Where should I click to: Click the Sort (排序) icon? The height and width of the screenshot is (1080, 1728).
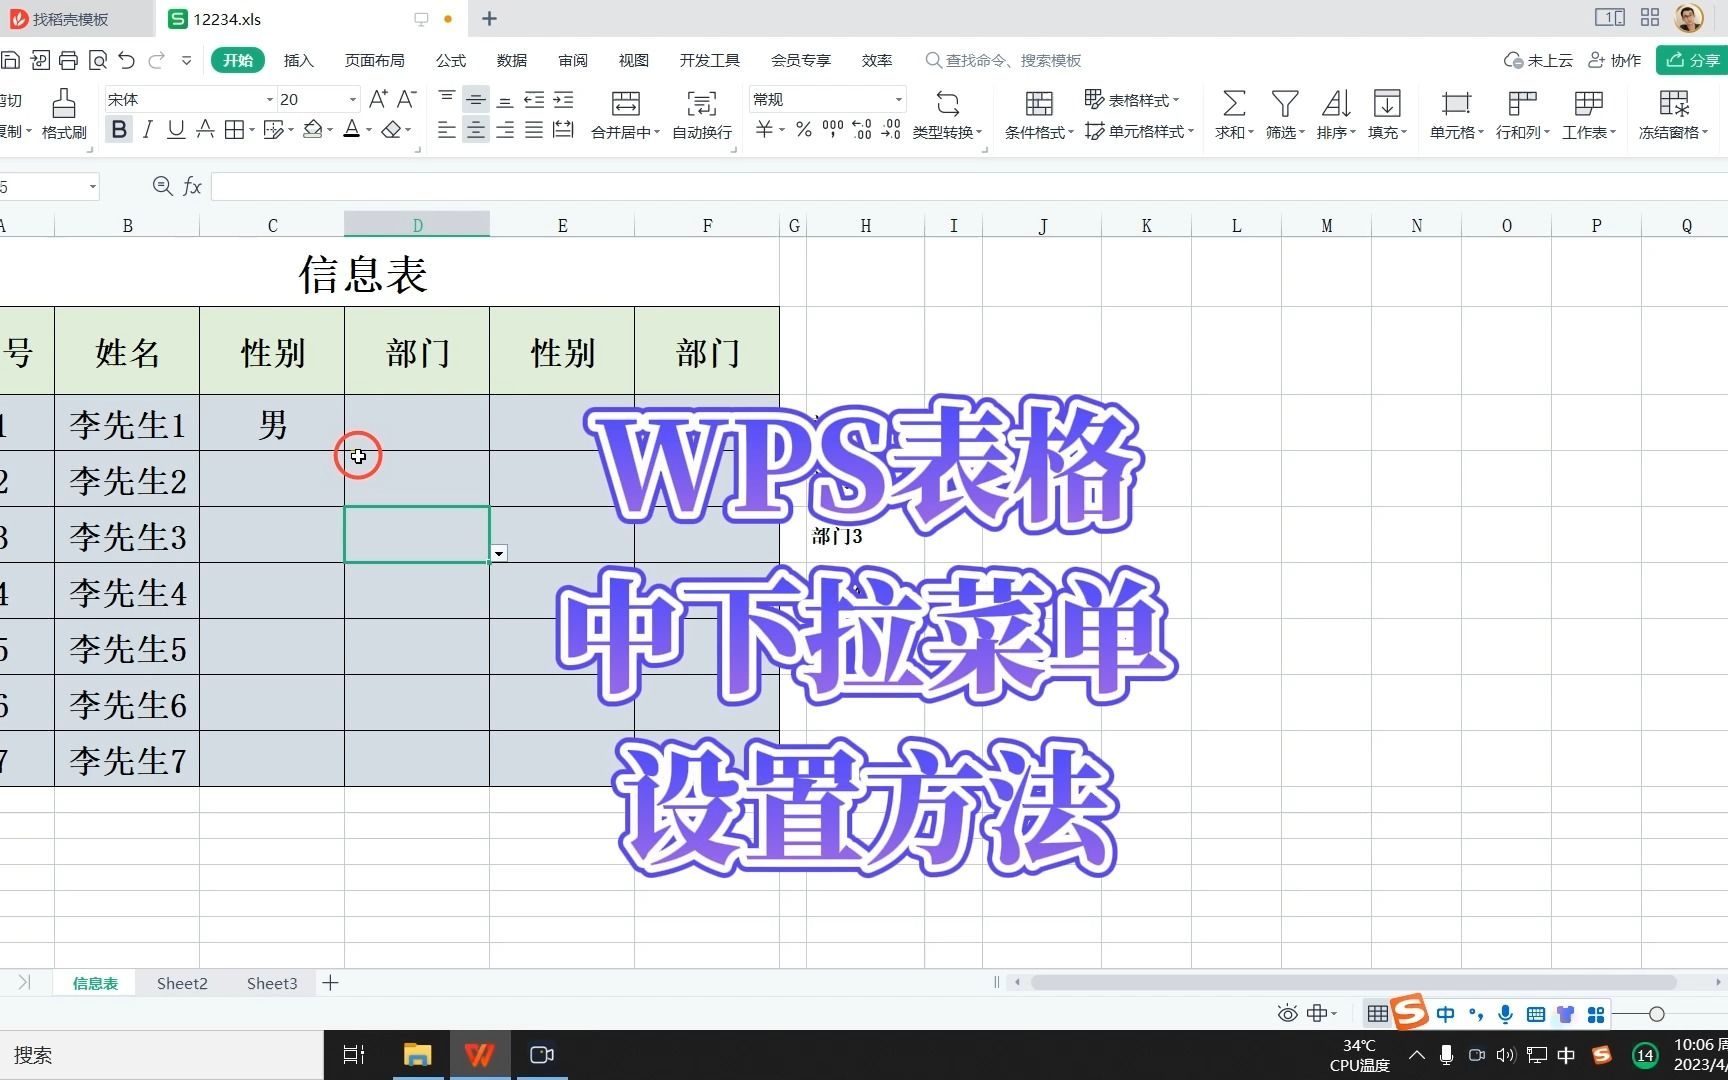point(1336,103)
